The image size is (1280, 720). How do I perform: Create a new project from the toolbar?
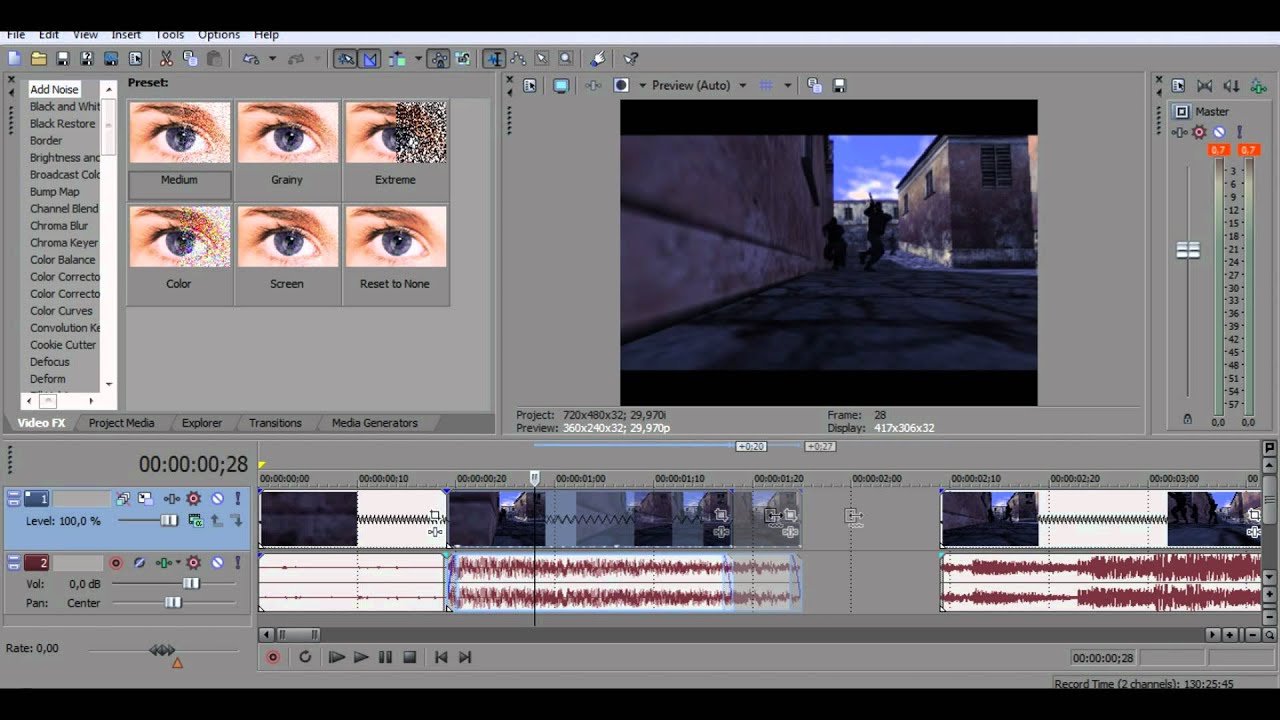point(14,59)
